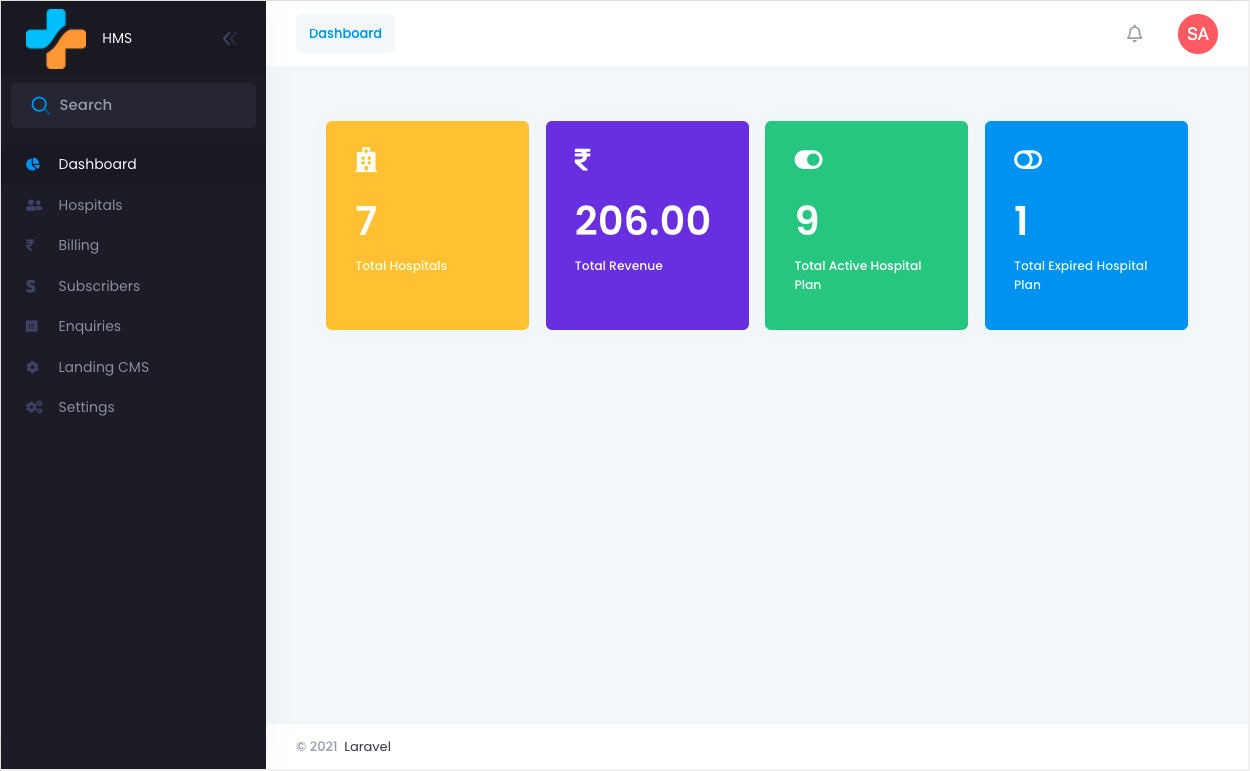This screenshot has width=1250, height=771.
Task: Click the Laravel footer link
Action: (366, 746)
